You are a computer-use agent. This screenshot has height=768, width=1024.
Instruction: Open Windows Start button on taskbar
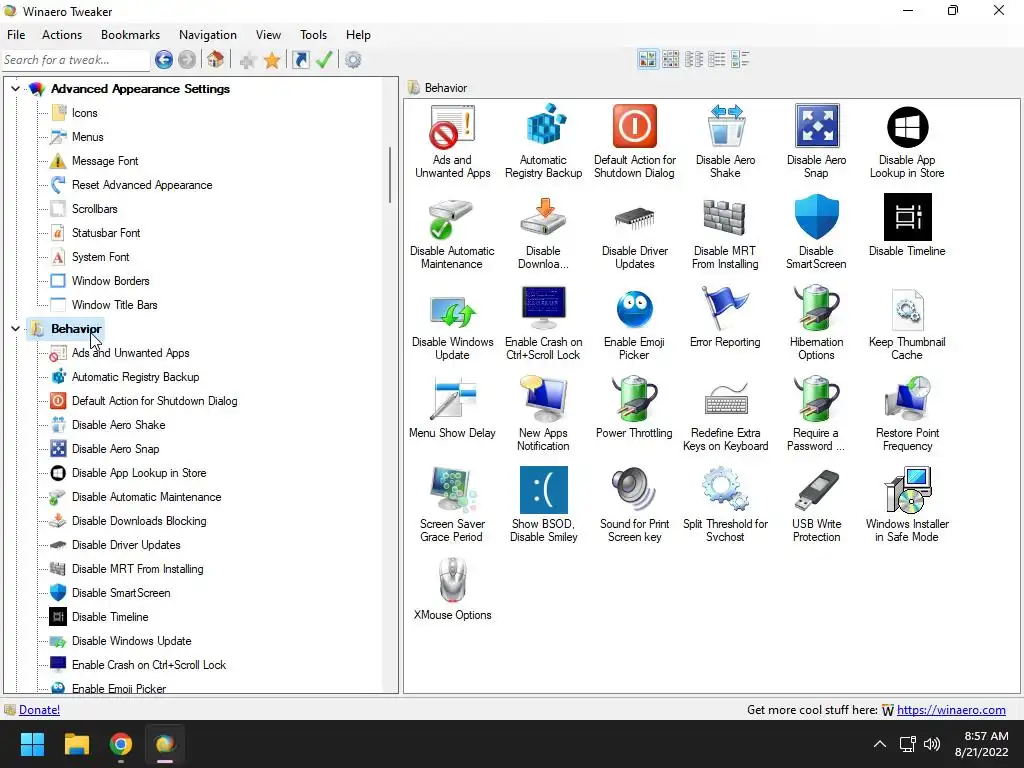[x=32, y=744]
